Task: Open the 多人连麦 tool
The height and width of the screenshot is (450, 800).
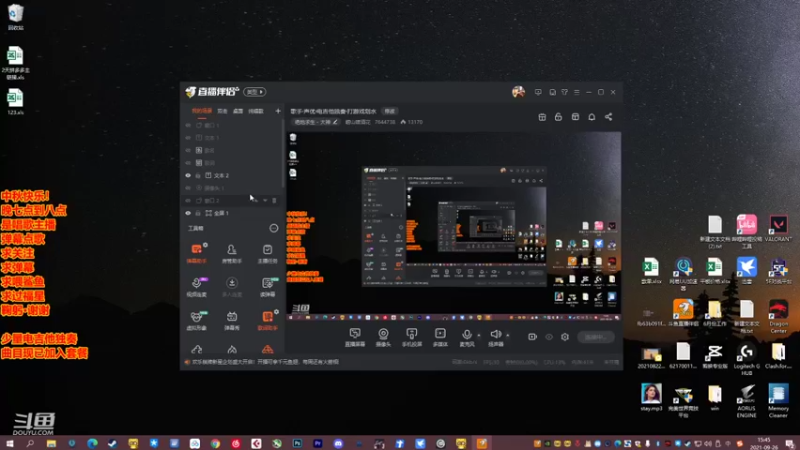Action: pyautogui.click(x=232, y=287)
